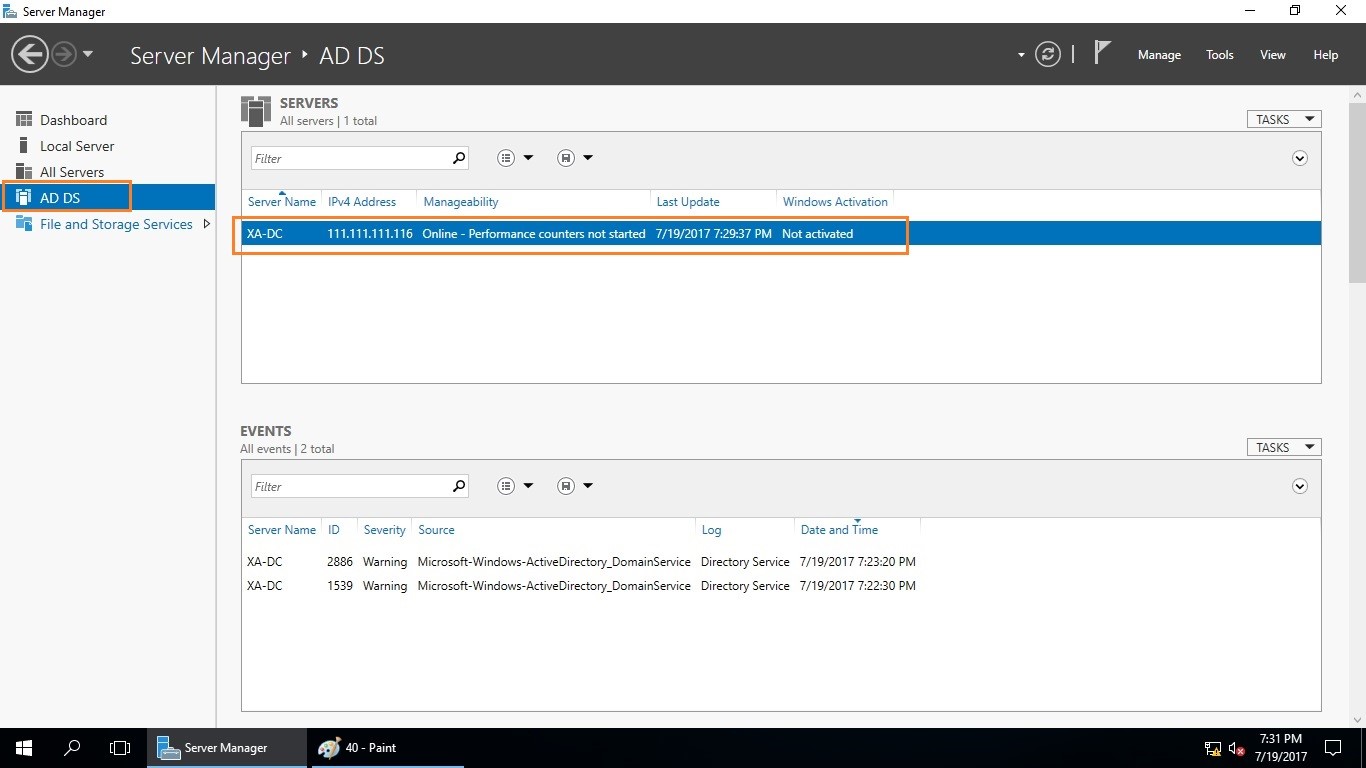Viewport: 1366px width, 768px height.
Task: Open dropdown arrow beside Events save-query icon
Action: tap(588, 486)
